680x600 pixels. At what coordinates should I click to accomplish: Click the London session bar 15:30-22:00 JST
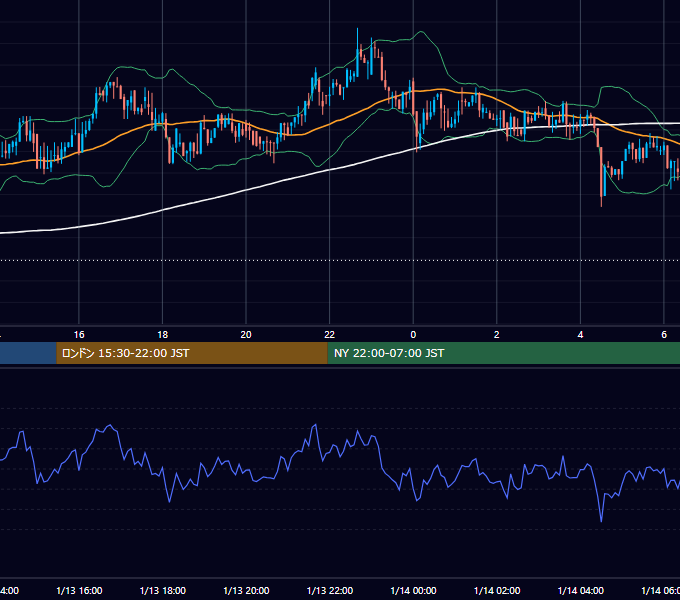192,353
